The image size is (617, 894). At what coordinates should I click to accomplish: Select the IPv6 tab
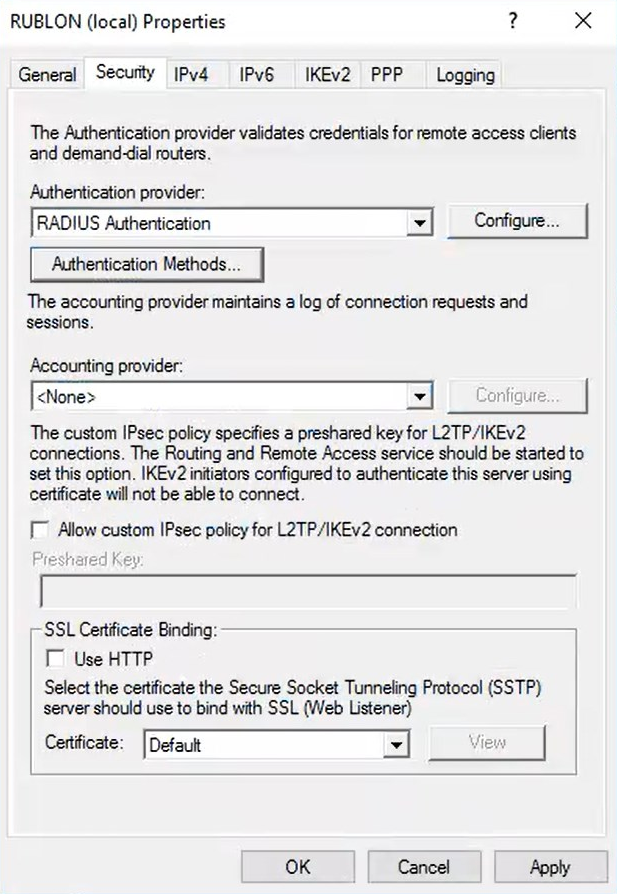coord(256,74)
